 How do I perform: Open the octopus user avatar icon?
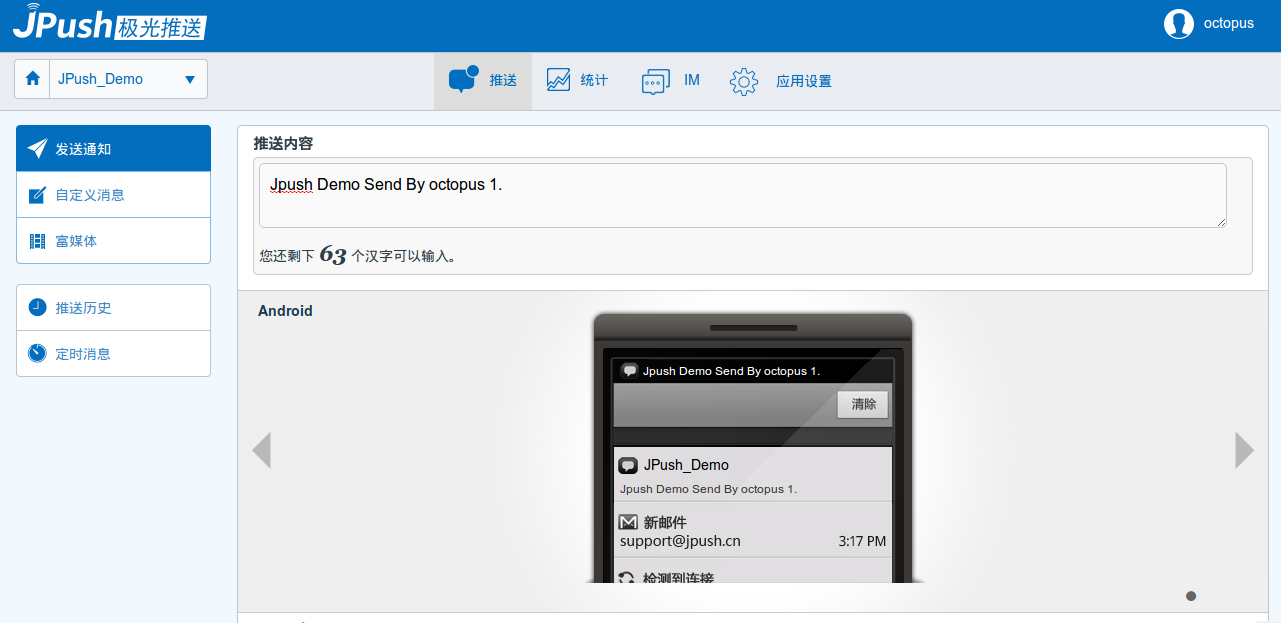1179,23
